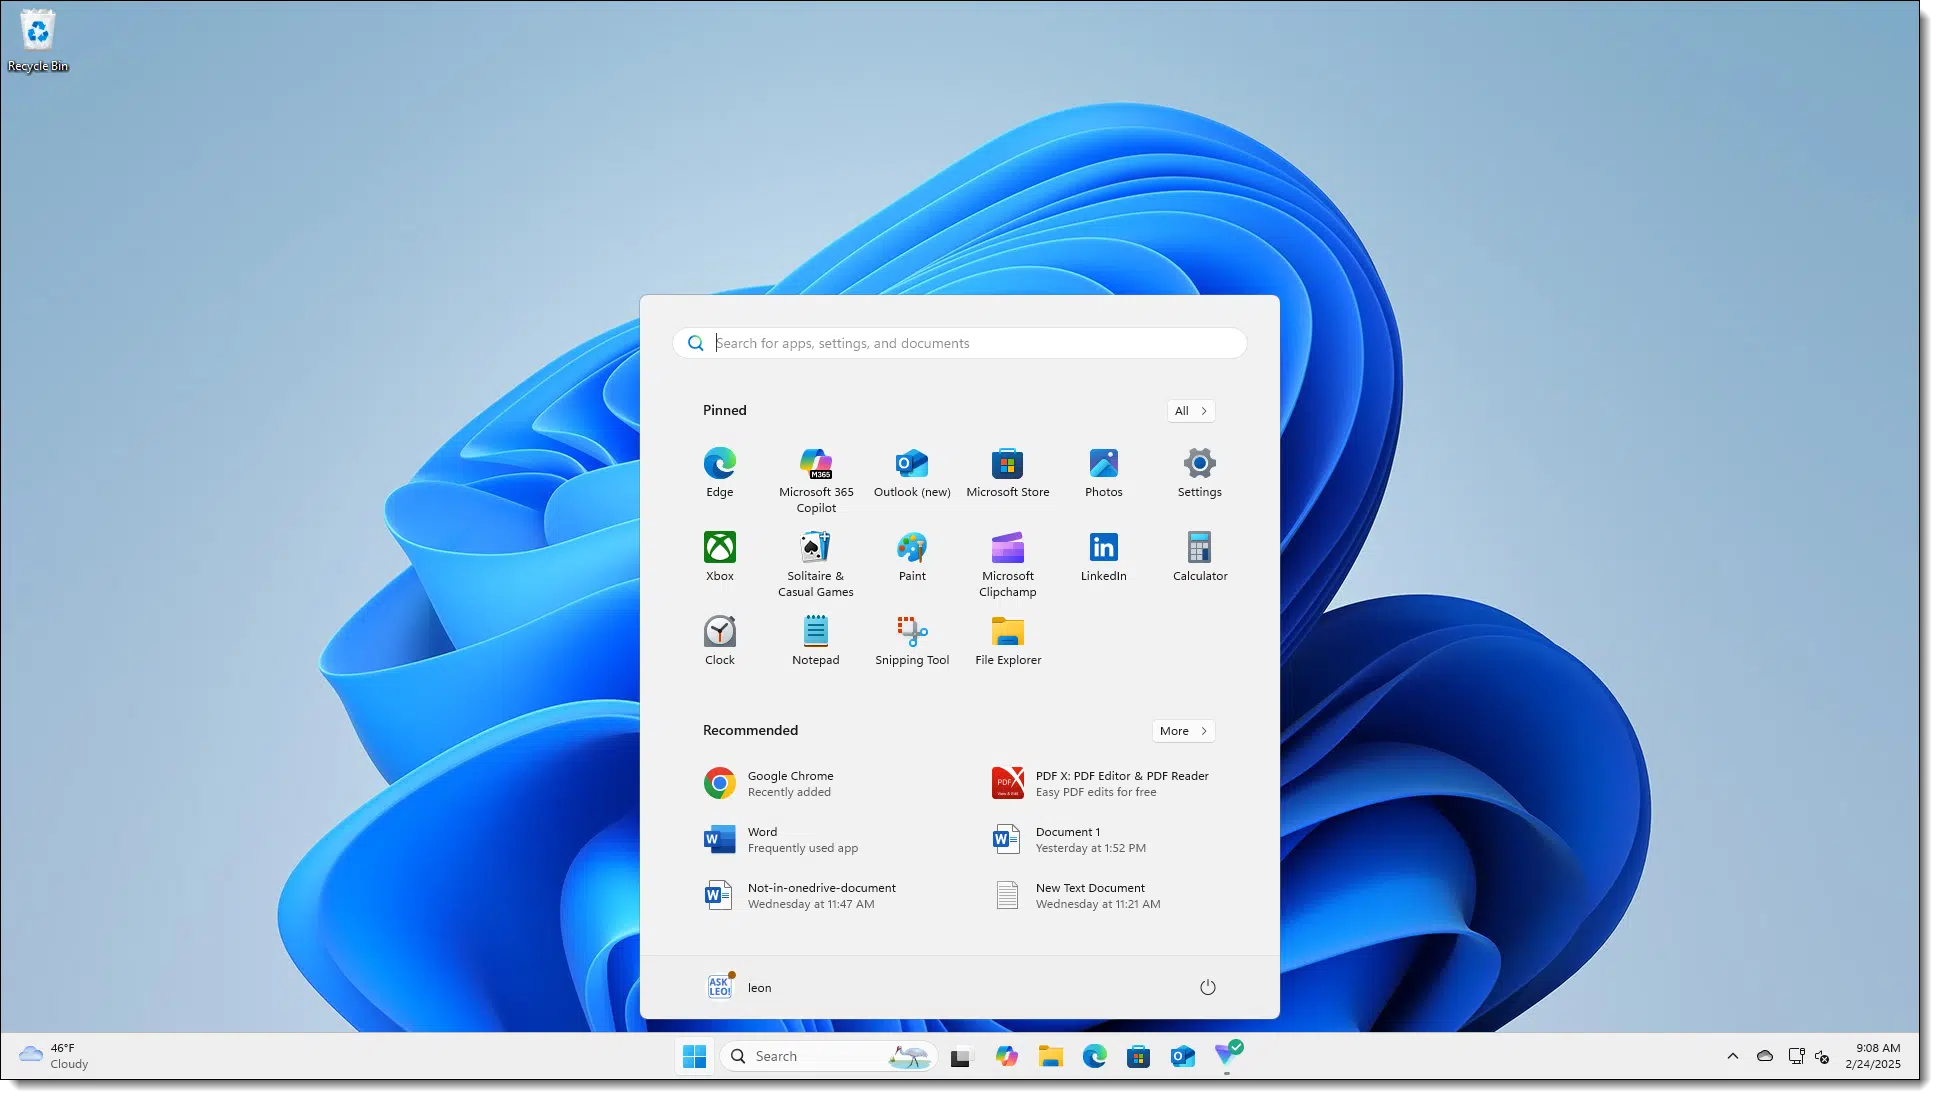1940x1100 pixels.
Task: Open File Explorer from Pinned apps
Action: coord(1007,640)
